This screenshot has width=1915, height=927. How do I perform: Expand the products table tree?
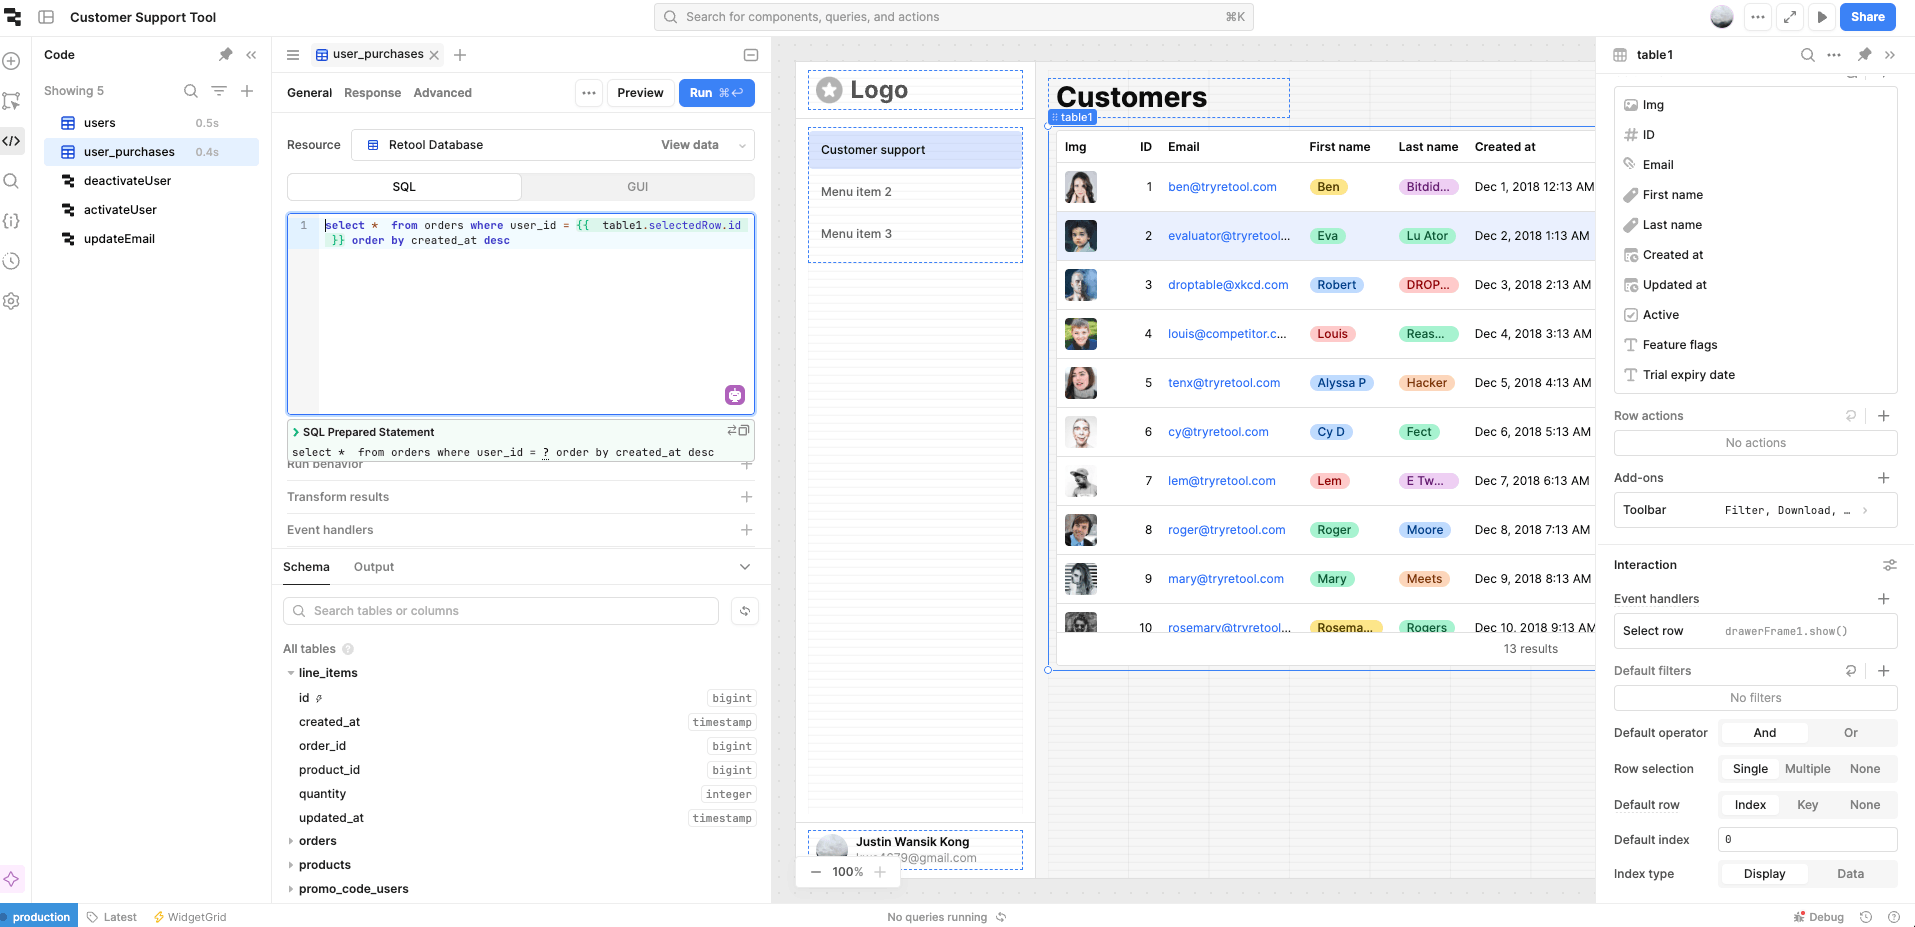point(291,865)
